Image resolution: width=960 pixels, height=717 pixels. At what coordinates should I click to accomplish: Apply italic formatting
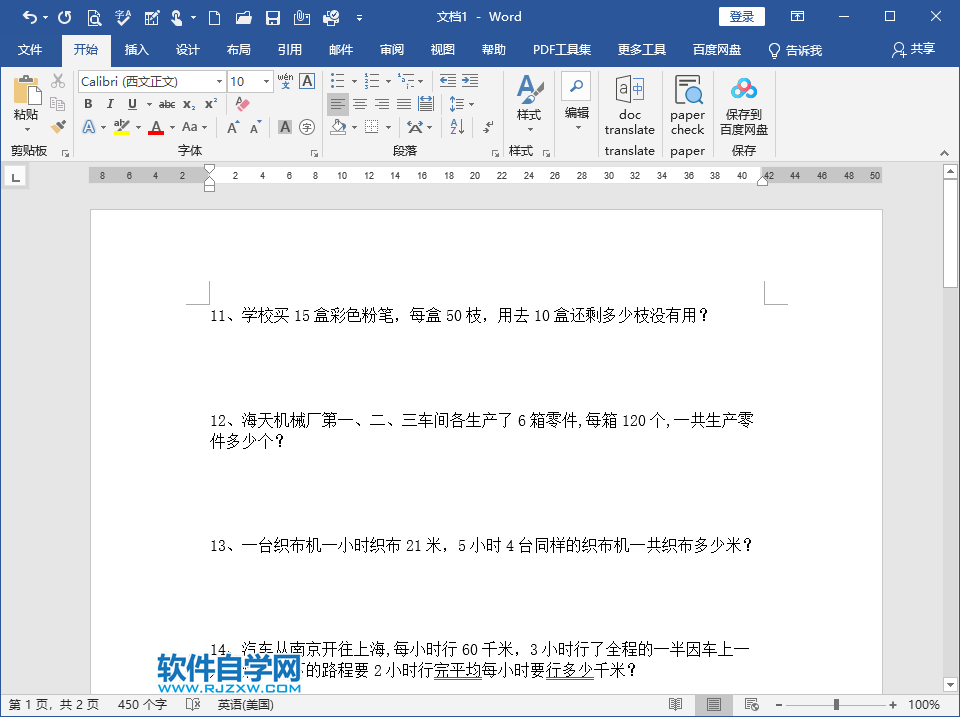(110, 103)
